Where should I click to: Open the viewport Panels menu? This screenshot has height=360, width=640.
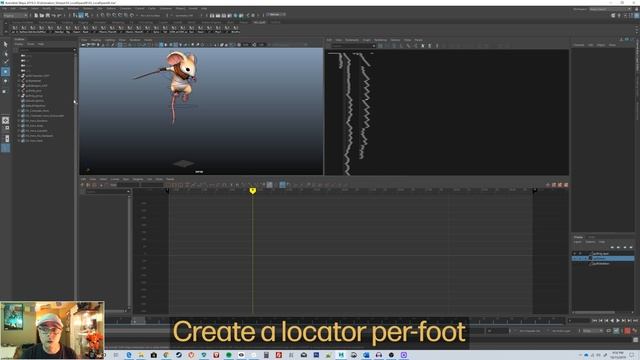[x=148, y=40]
